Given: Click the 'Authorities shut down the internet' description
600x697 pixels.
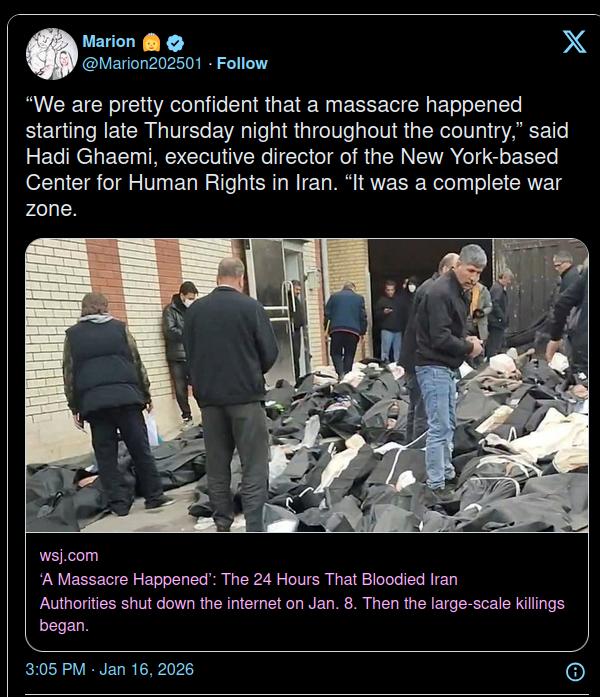Looking at the screenshot, I should point(302,604).
